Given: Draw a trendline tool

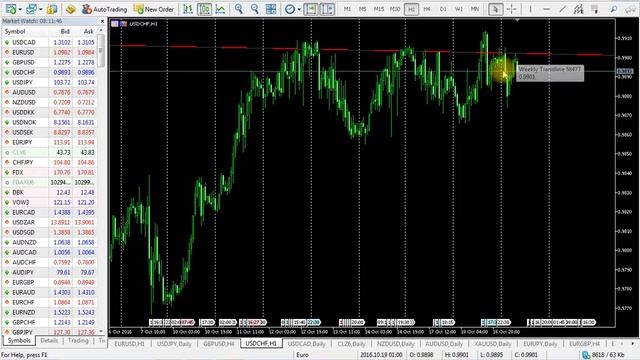Looking at the screenshot, I should [562, 9].
